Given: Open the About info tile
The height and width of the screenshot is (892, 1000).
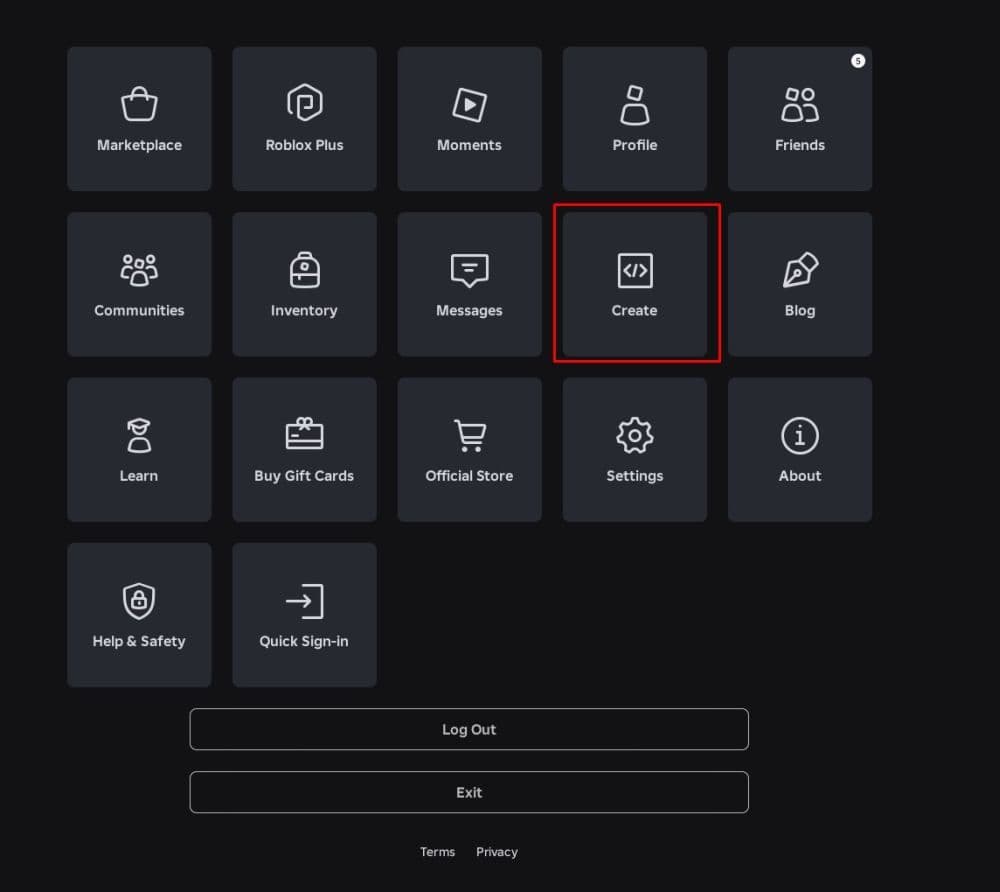Looking at the screenshot, I should (x=800, y=450).
